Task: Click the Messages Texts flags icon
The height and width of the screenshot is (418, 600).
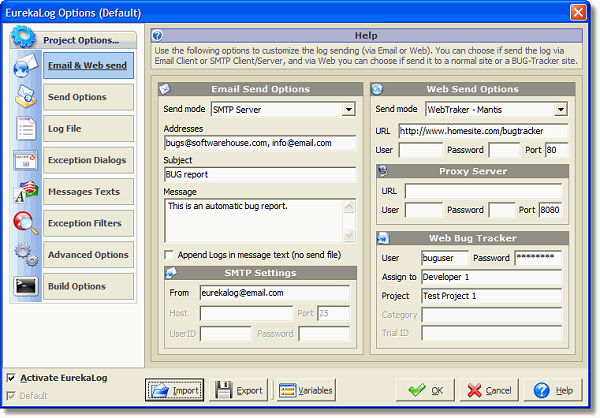Action: point(26,191)
